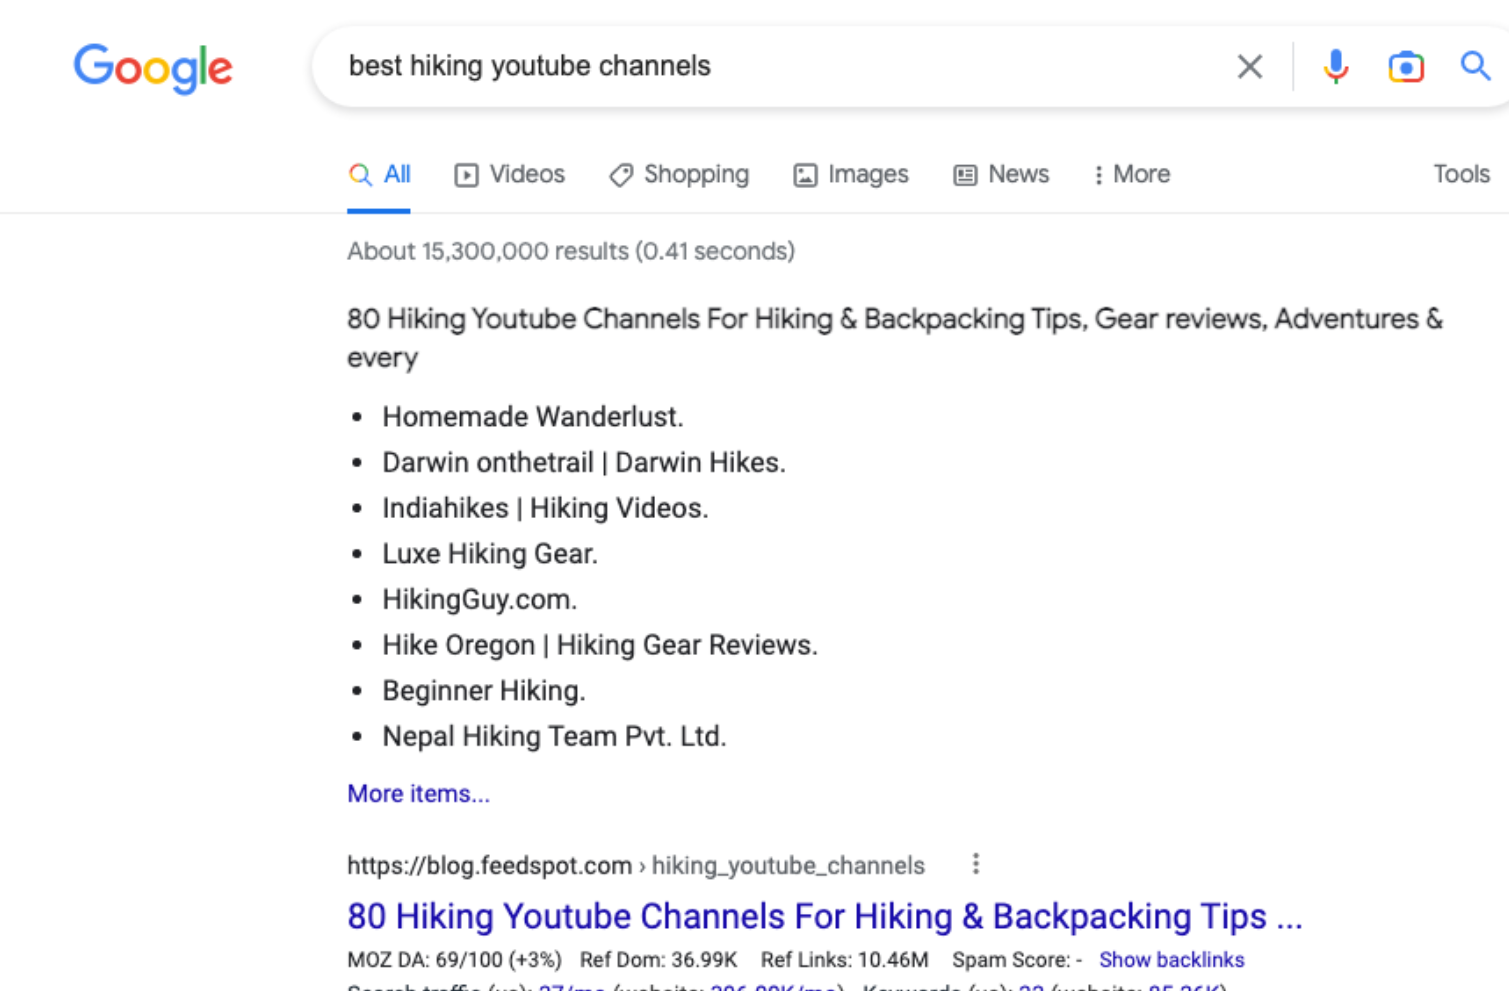The image size is (1509, 991).
Task: Switch to the Shopping tab
Action: (x=679, y=174)
